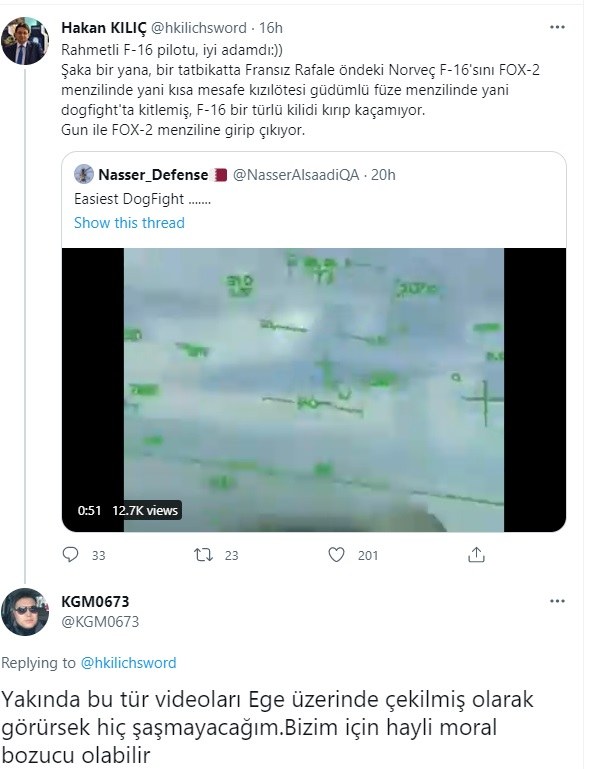Click the Show this thread link
Viewport: 605px width, 769px height.
tap(129, 222)
